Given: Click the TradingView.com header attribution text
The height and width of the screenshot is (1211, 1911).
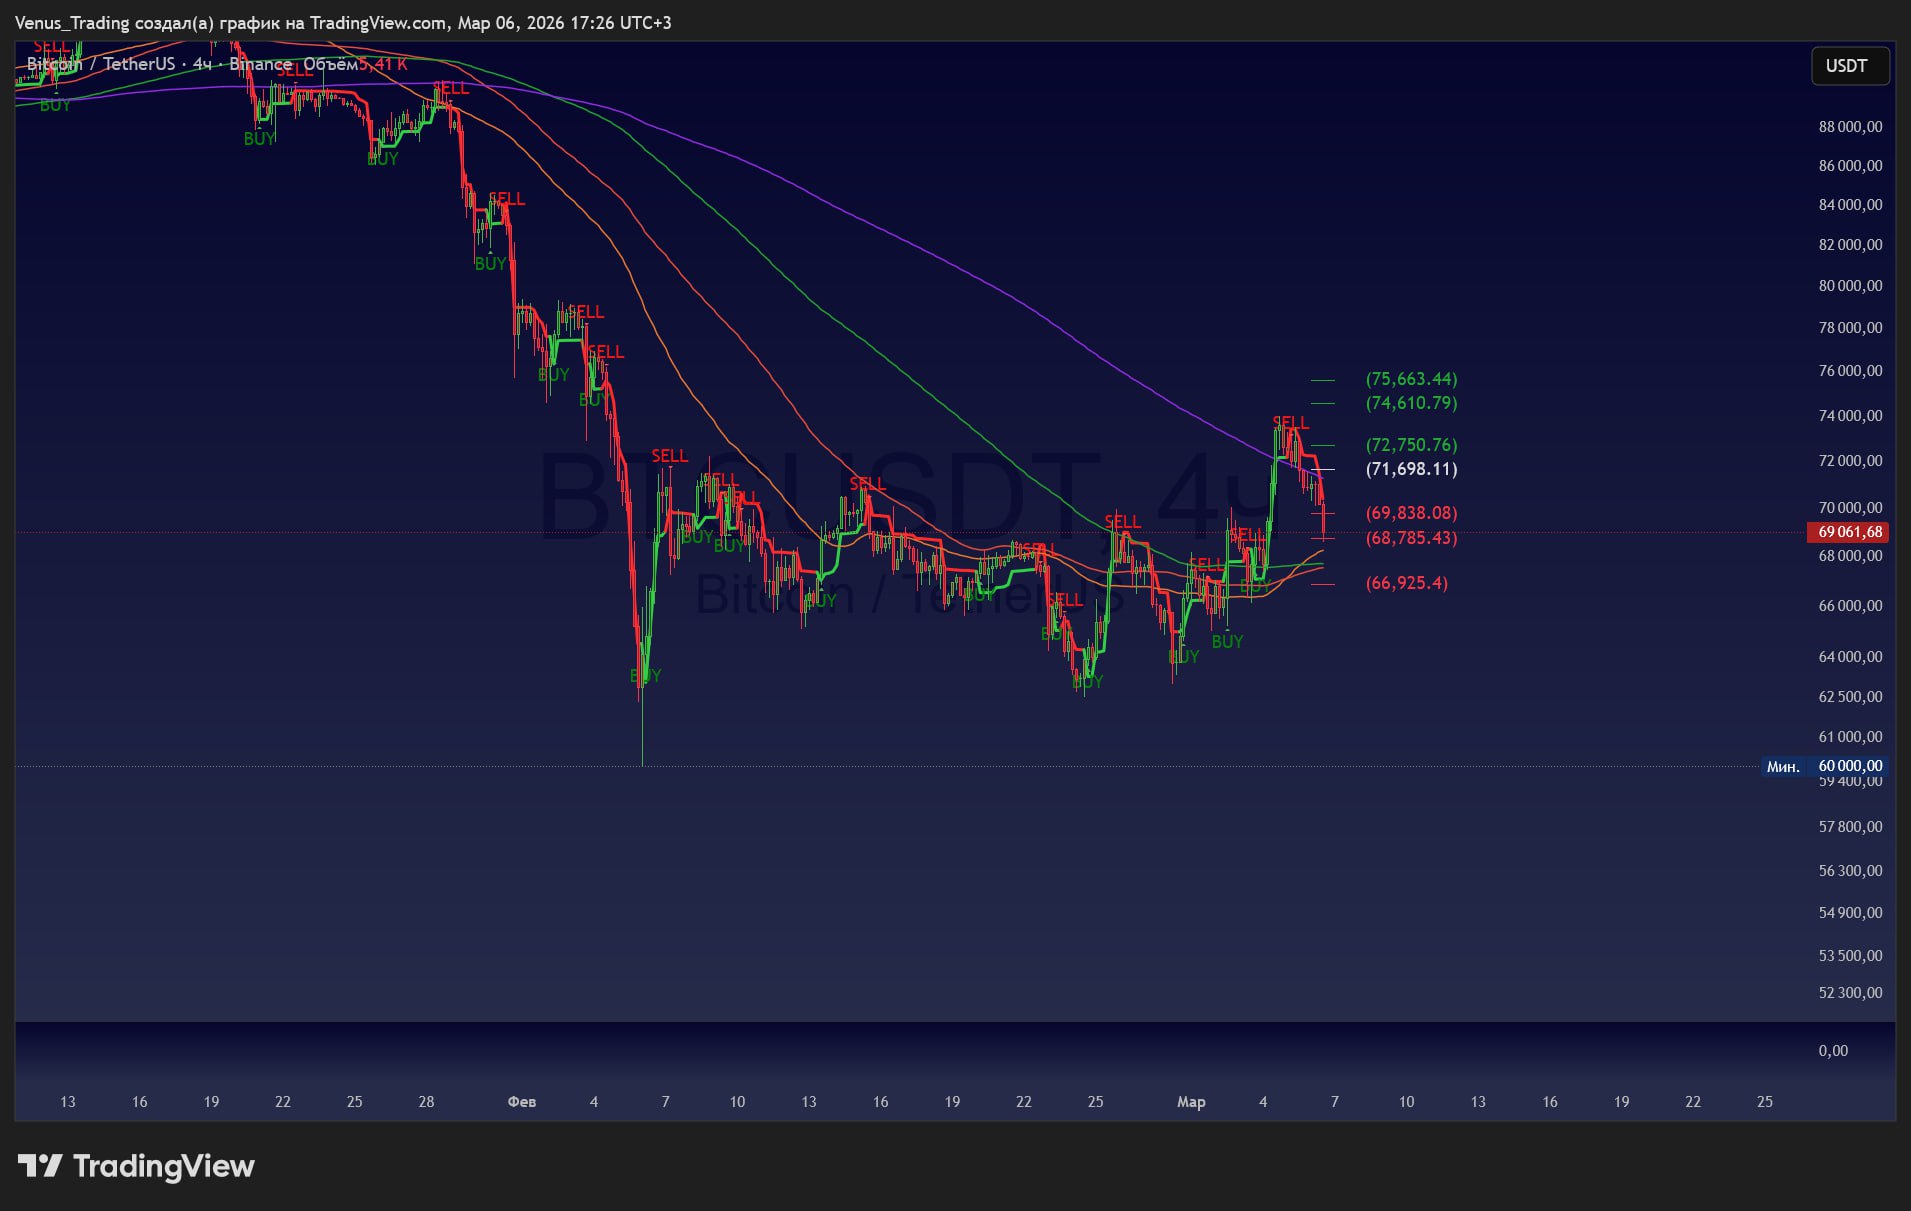Looking at the screenshot, I should coord(343,22).
